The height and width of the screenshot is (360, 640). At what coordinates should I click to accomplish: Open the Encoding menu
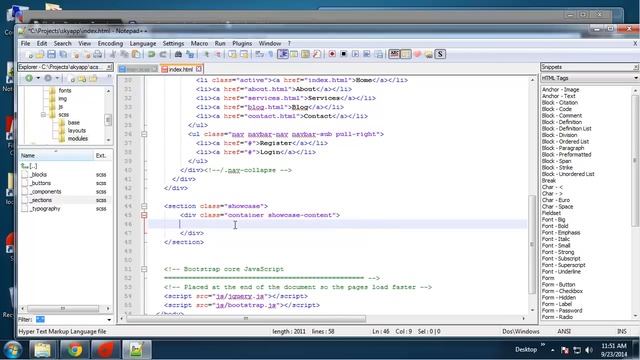point(110,43)
